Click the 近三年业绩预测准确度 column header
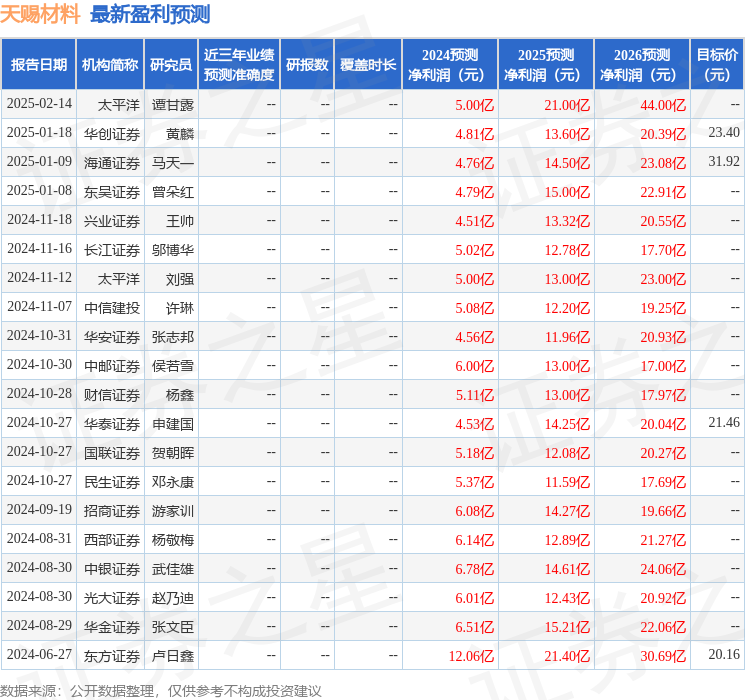Screen dimensions: 745x700 pyautogui.click(x=239, y=65)
